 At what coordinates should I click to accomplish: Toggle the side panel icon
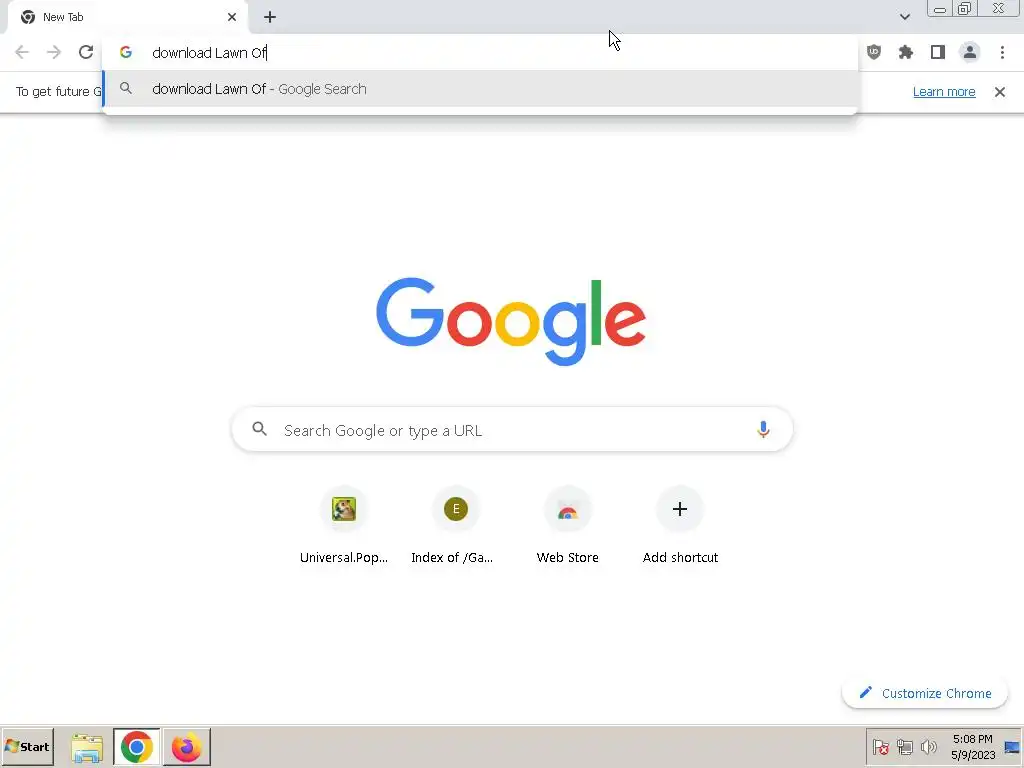[x=938, y=52]
